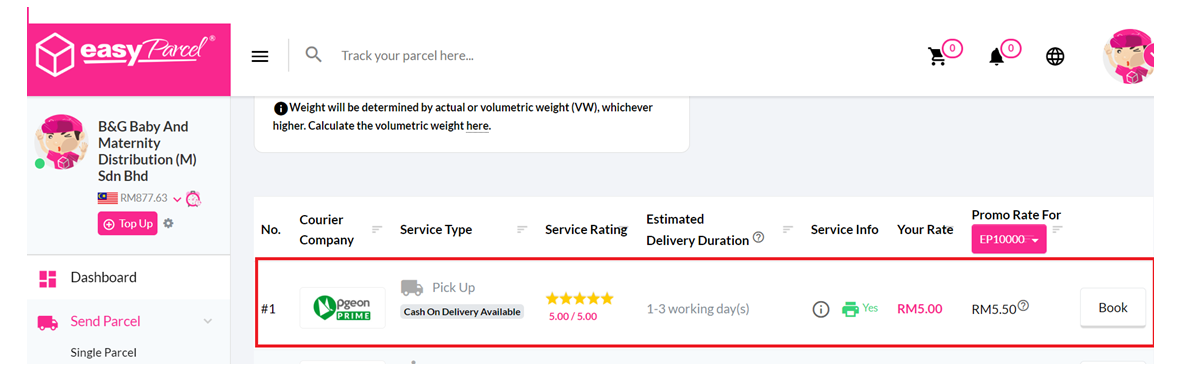Open Dashboard in the sidebar
The image size is (1182, 382).
pos(103,277)
